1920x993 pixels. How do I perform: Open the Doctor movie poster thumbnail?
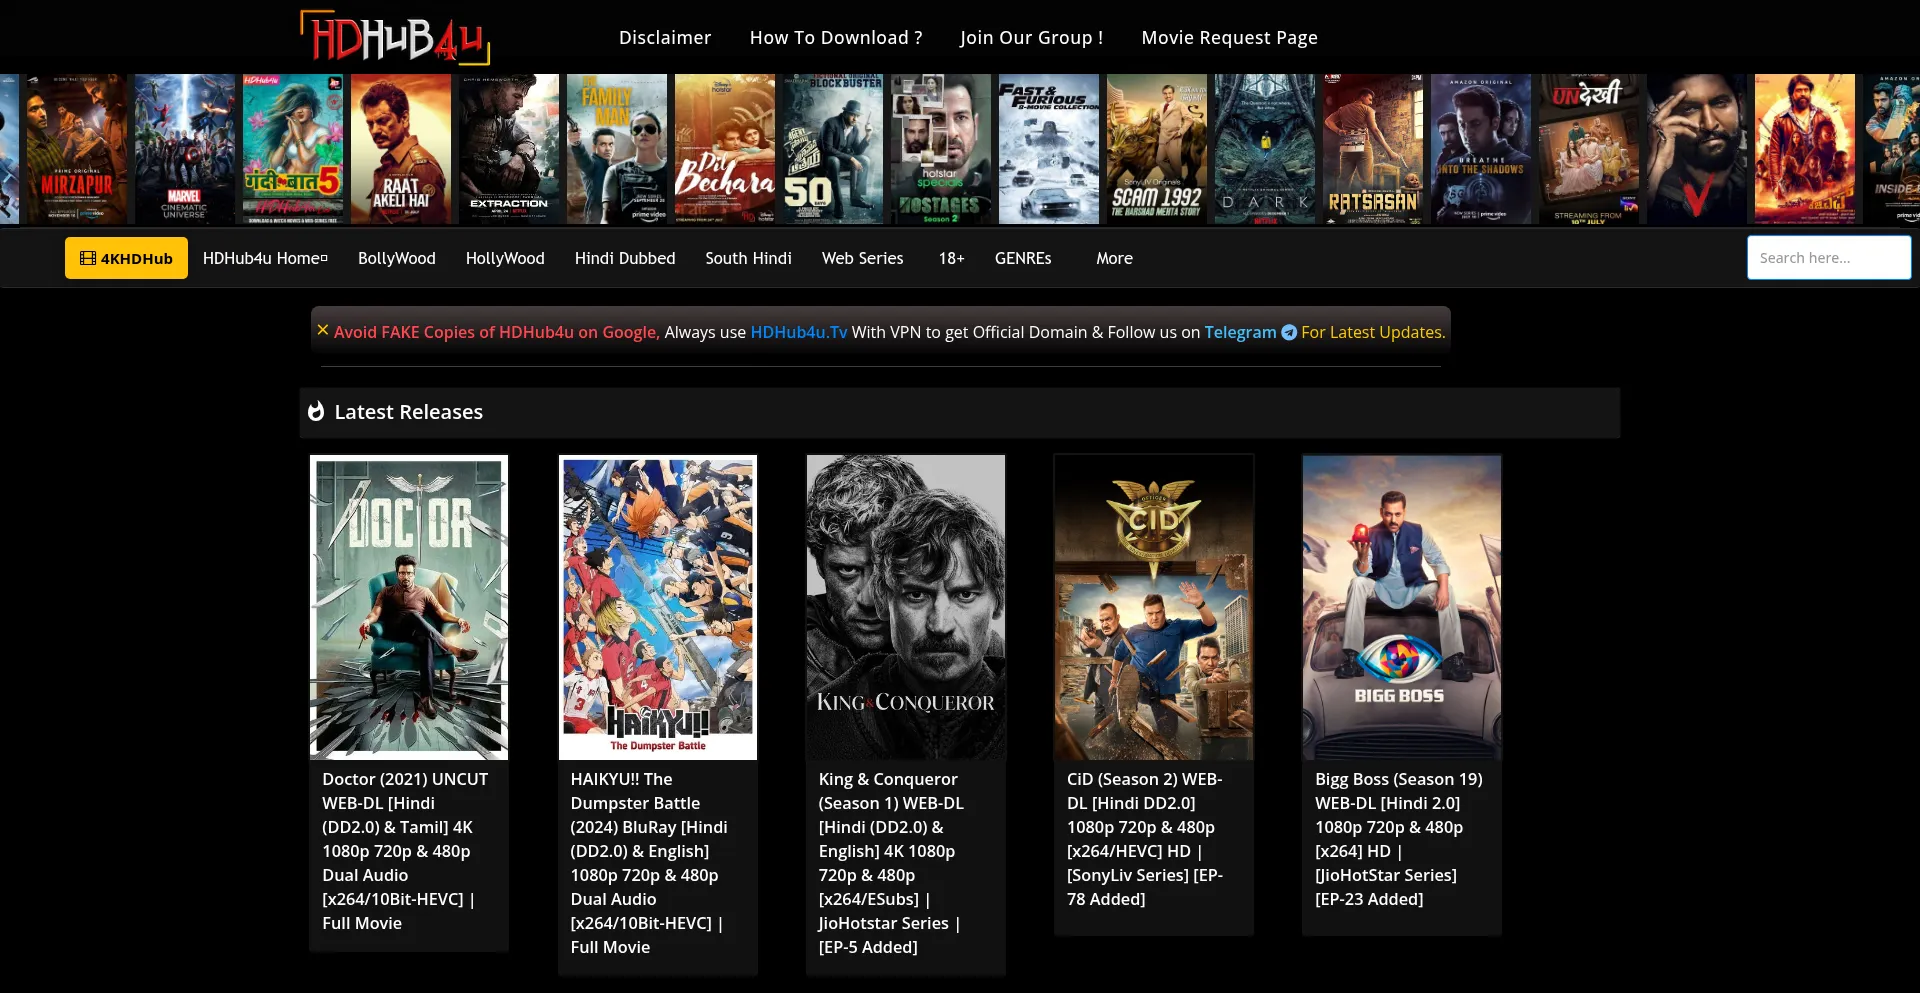pyautogui.click(x=409, y=607)
